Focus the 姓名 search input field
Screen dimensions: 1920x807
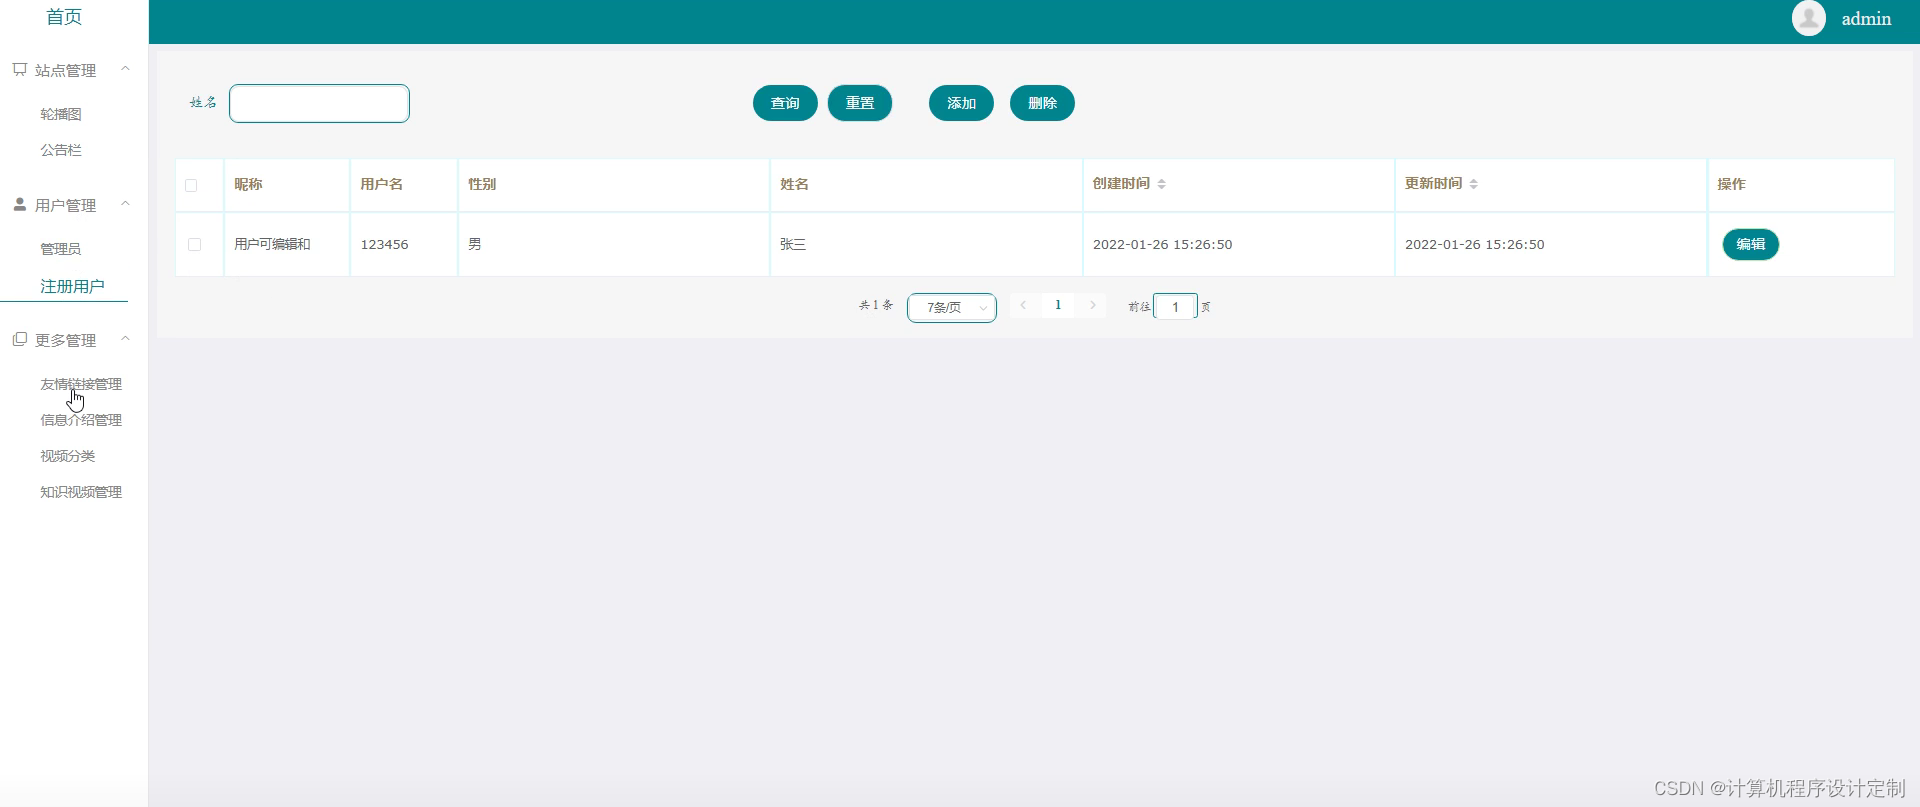pos(319,103)
